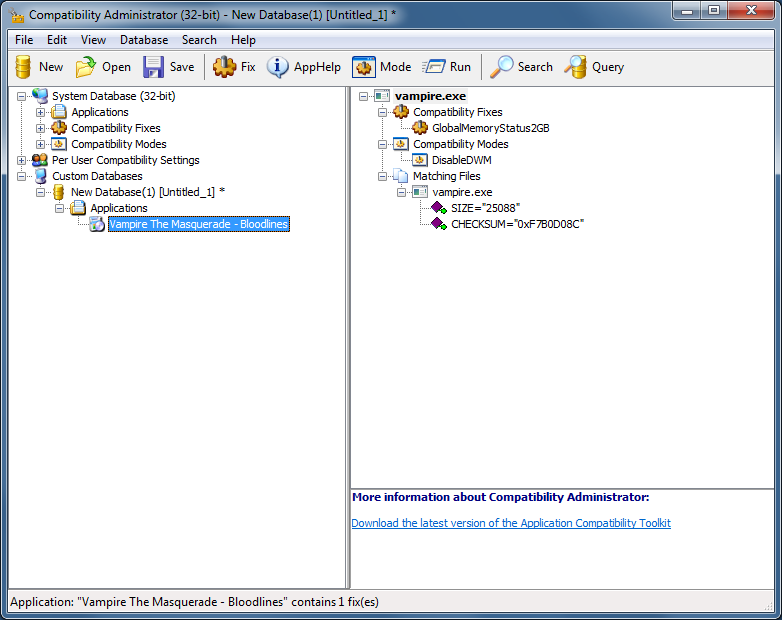Click the title bar application icon
This screenshot has width=782, height=620.
pyautogui.click(x=16, y=15)
